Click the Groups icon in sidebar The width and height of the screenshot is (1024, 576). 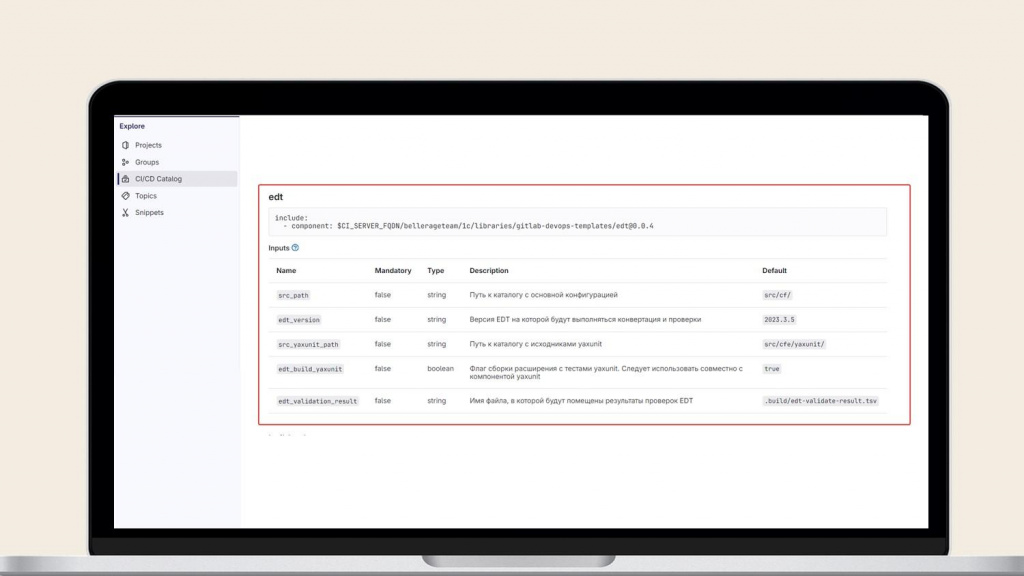pyautogui.click(x=125, y=162)
